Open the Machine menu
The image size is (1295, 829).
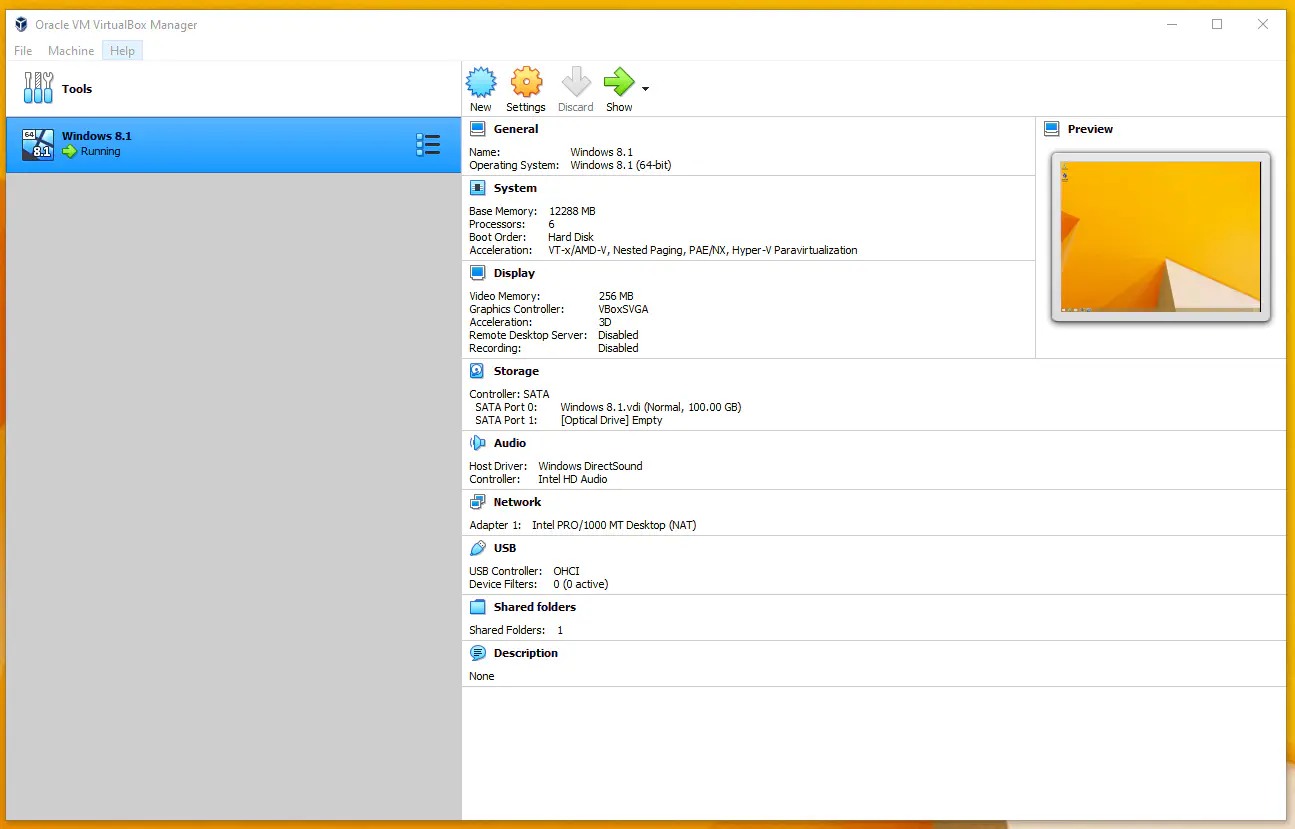pos(71,51)
